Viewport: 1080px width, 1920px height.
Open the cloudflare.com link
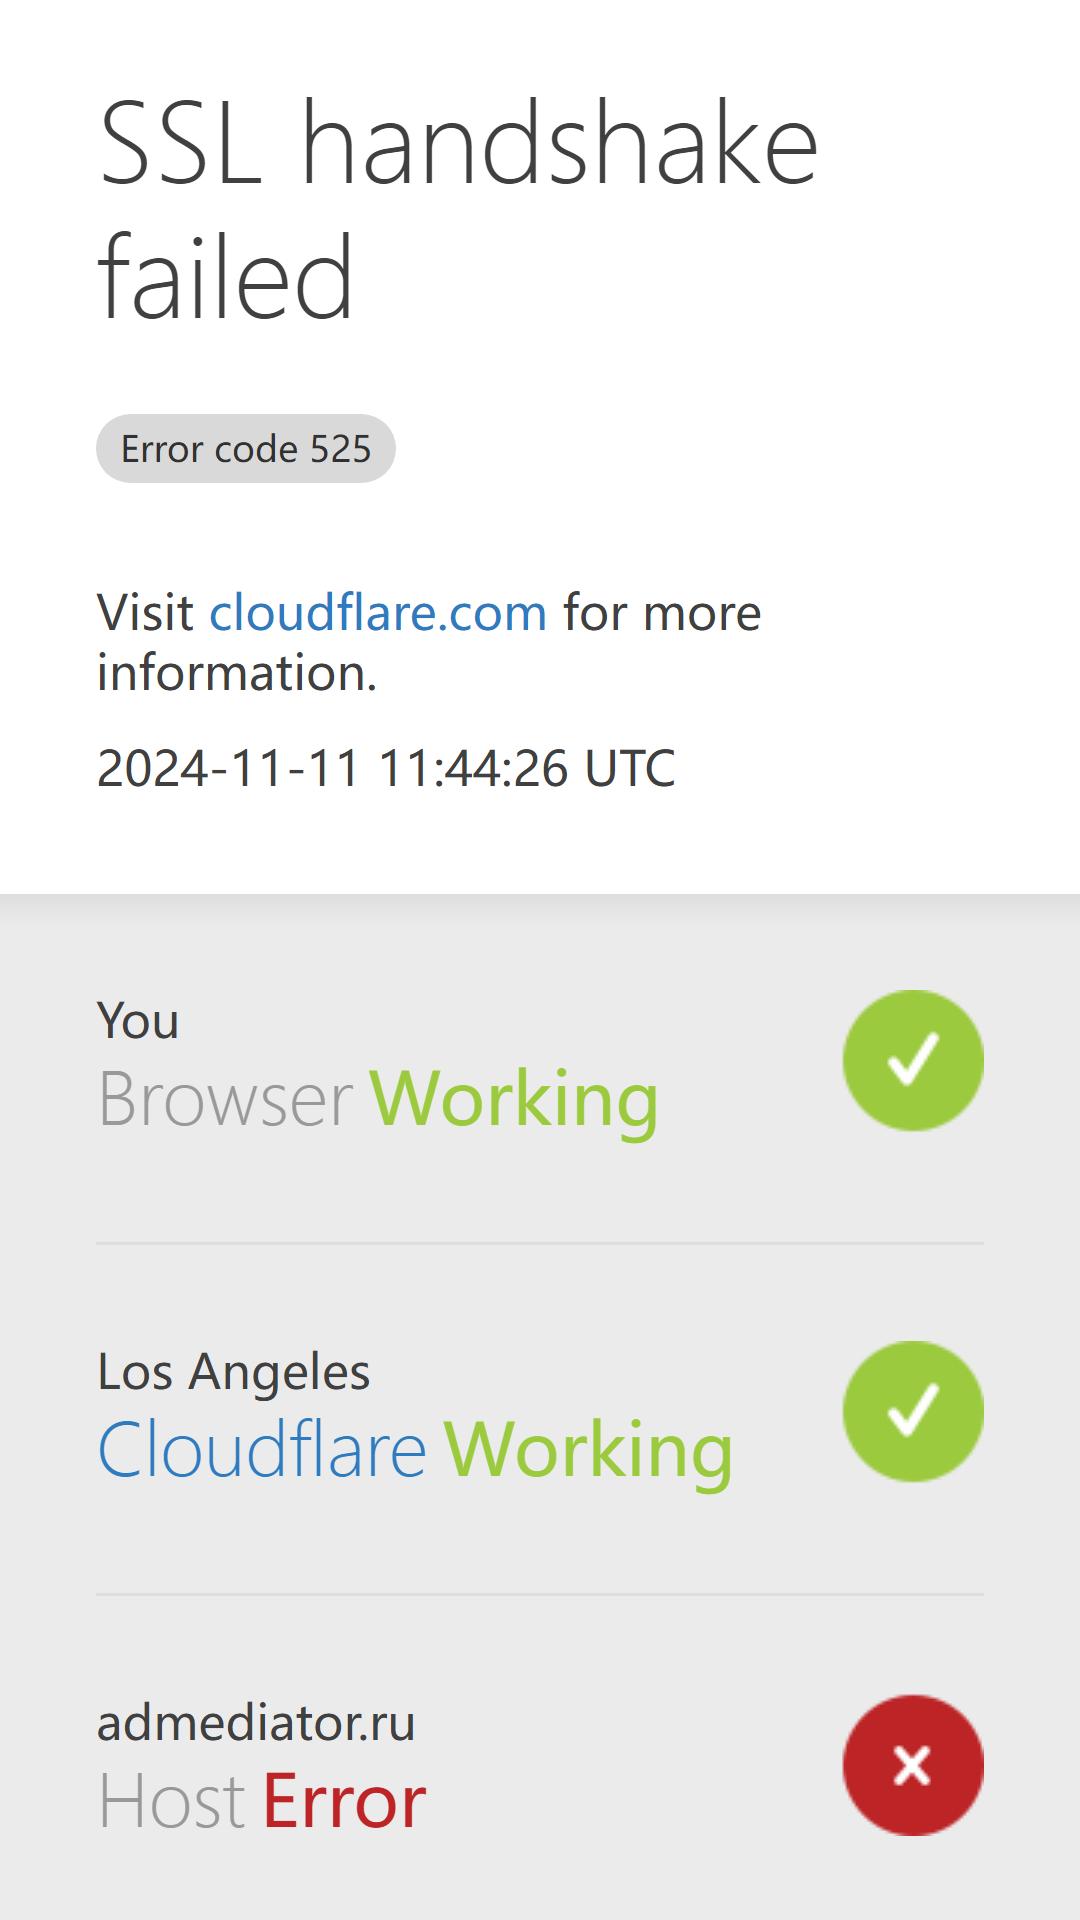click(x=378, y=612)
